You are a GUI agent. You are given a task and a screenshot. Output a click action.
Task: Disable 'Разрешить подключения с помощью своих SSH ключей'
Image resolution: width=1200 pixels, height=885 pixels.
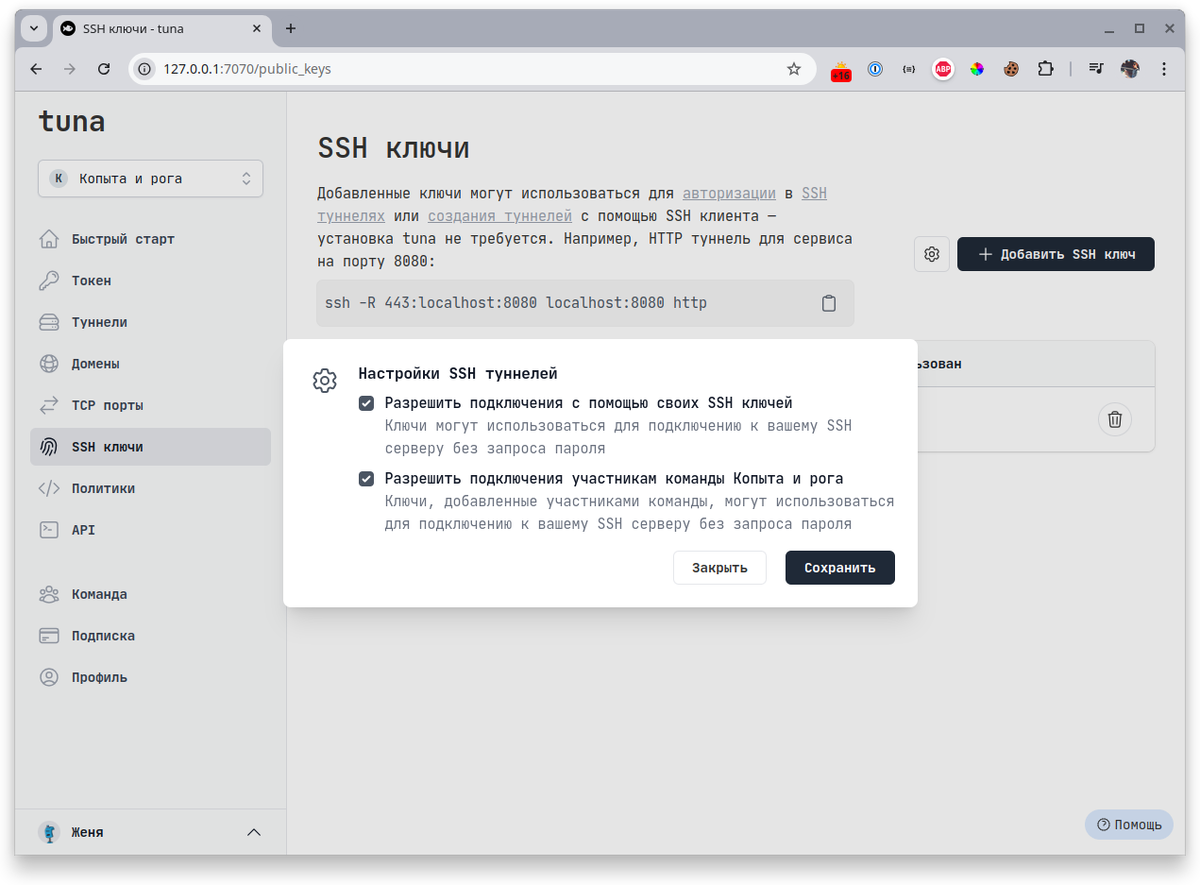tap(366, 402)
